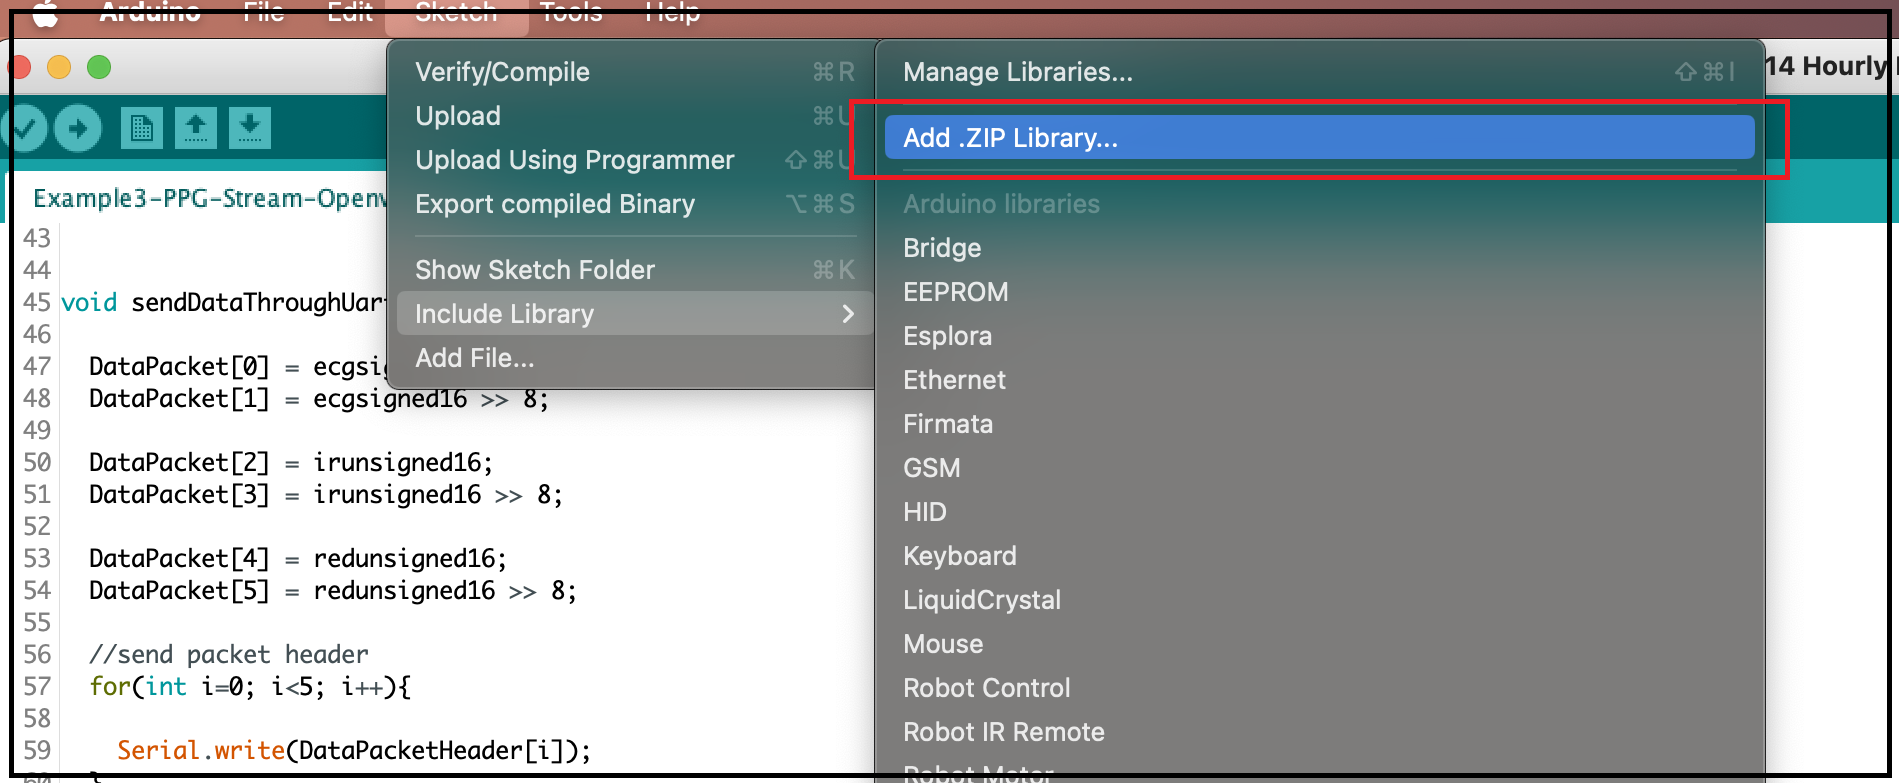Viewport: 1899px width, 783px height.
Task: Click the for loop line 57
Action: [x=249, y=686]
